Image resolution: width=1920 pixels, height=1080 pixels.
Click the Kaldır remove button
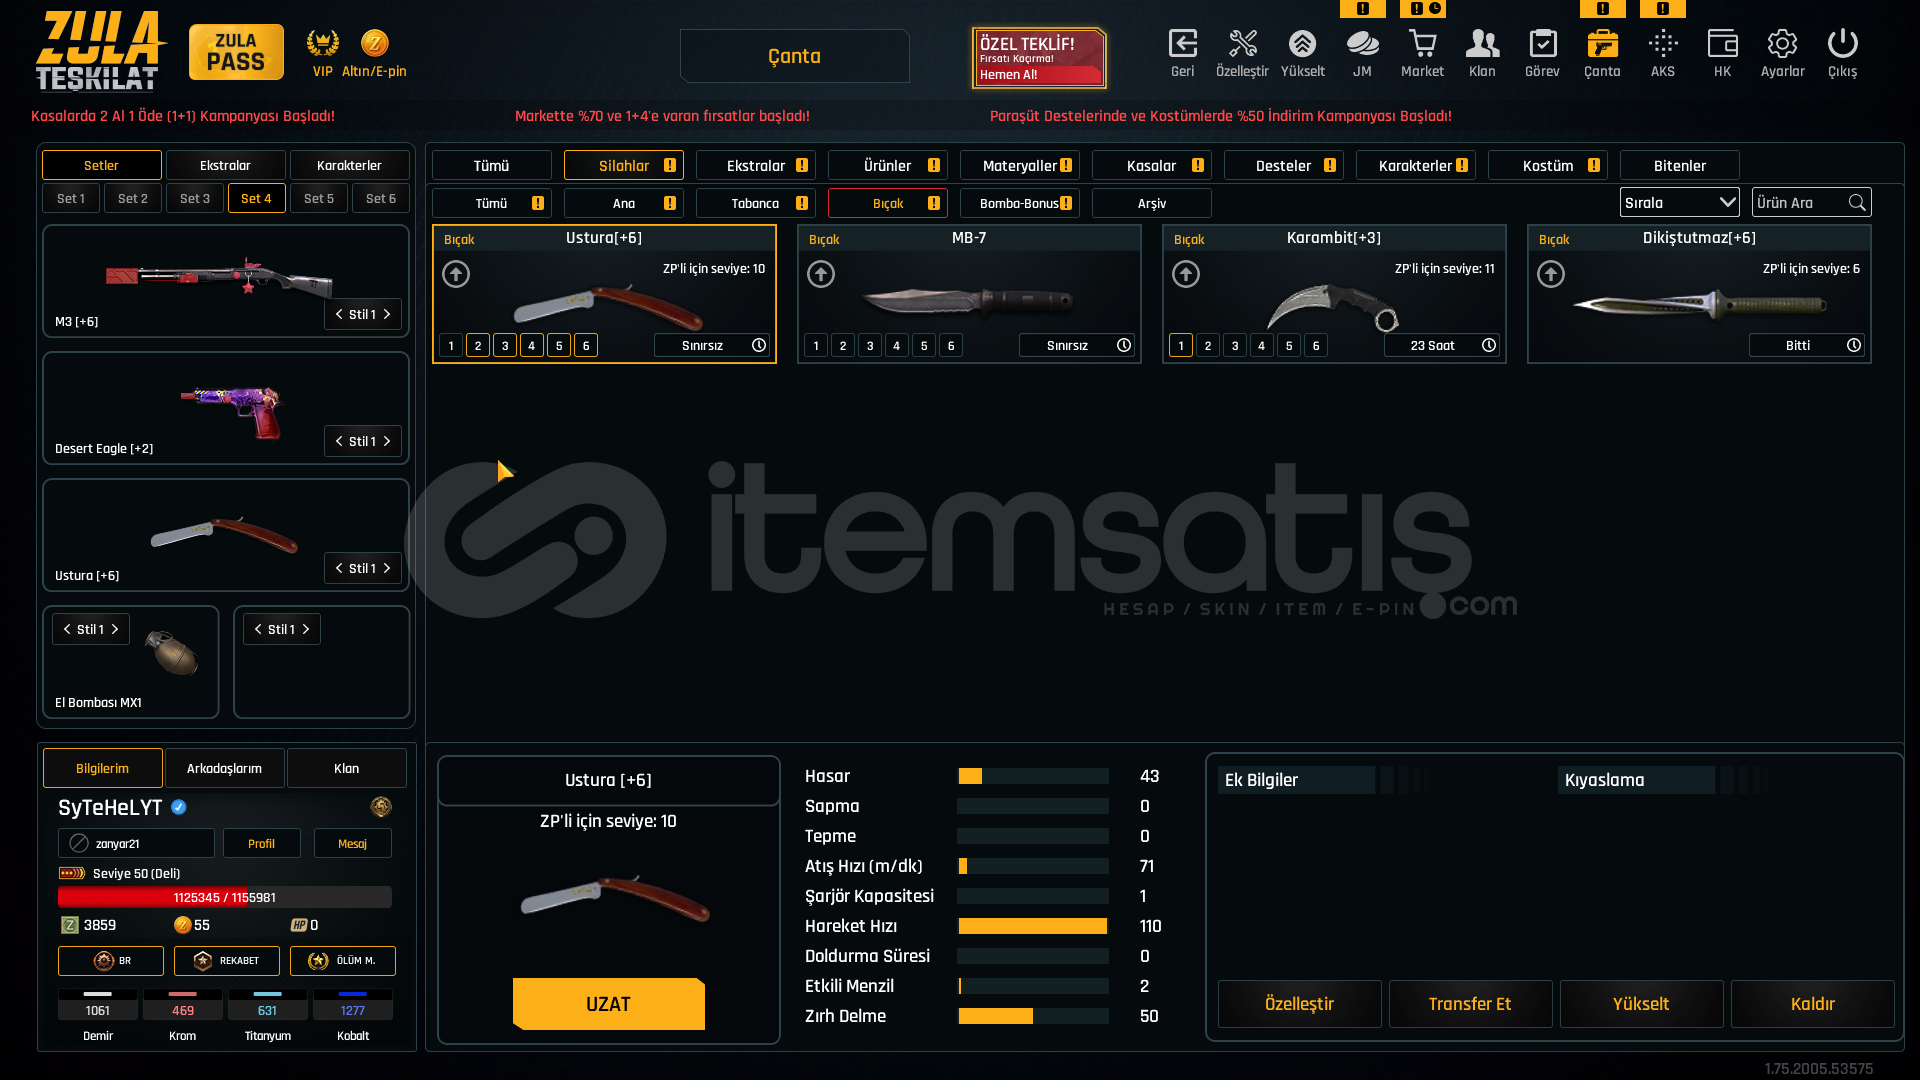click(1812, 1004)
